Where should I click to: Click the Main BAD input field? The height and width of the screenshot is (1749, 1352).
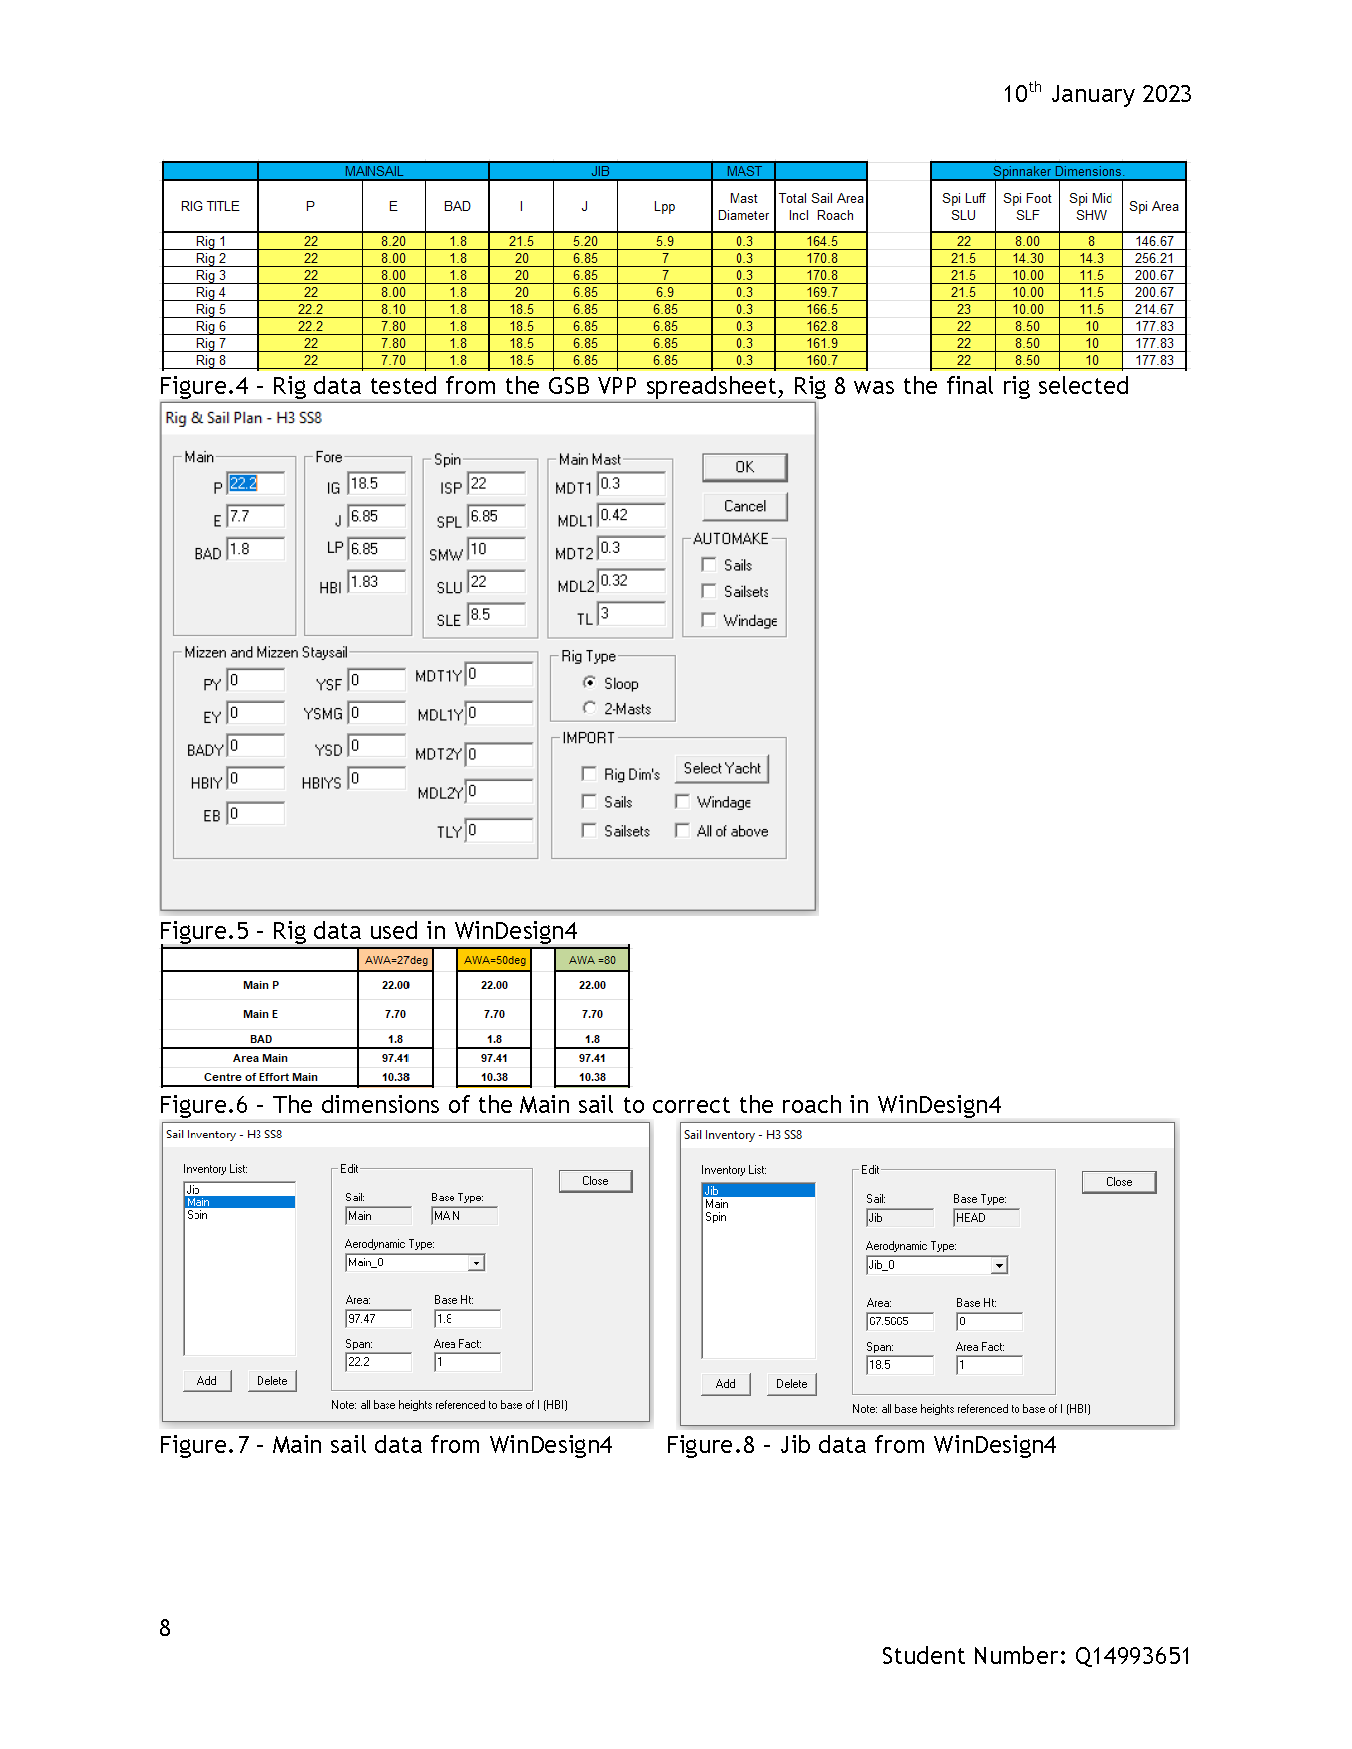tap(255, 550)
